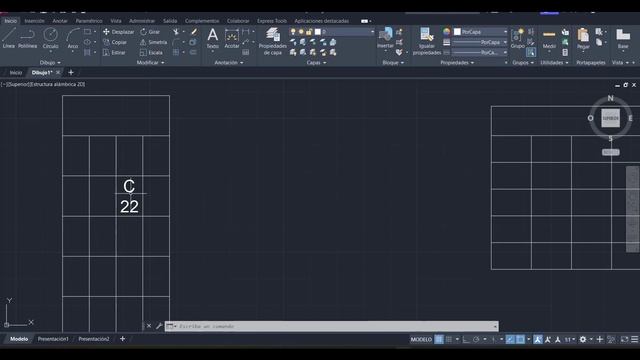Toggle 2D object snap in status bar

pos(520,340)
